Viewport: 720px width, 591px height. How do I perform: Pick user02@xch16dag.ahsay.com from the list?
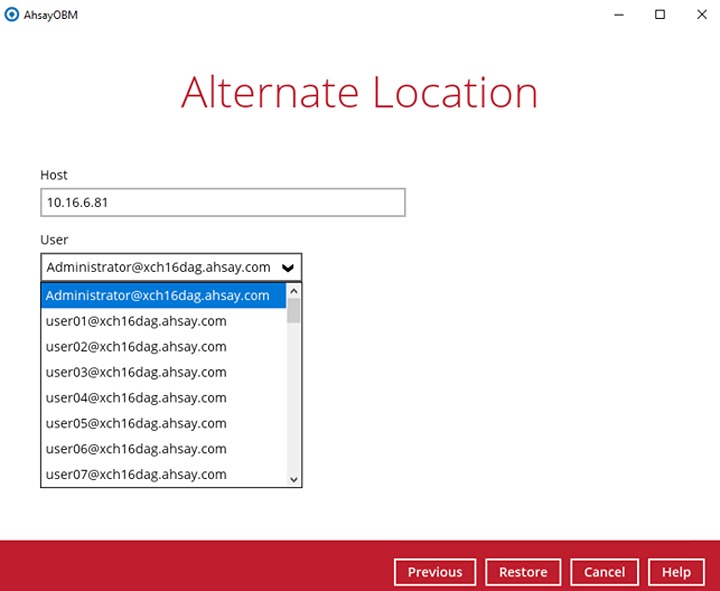click(136, 347)
